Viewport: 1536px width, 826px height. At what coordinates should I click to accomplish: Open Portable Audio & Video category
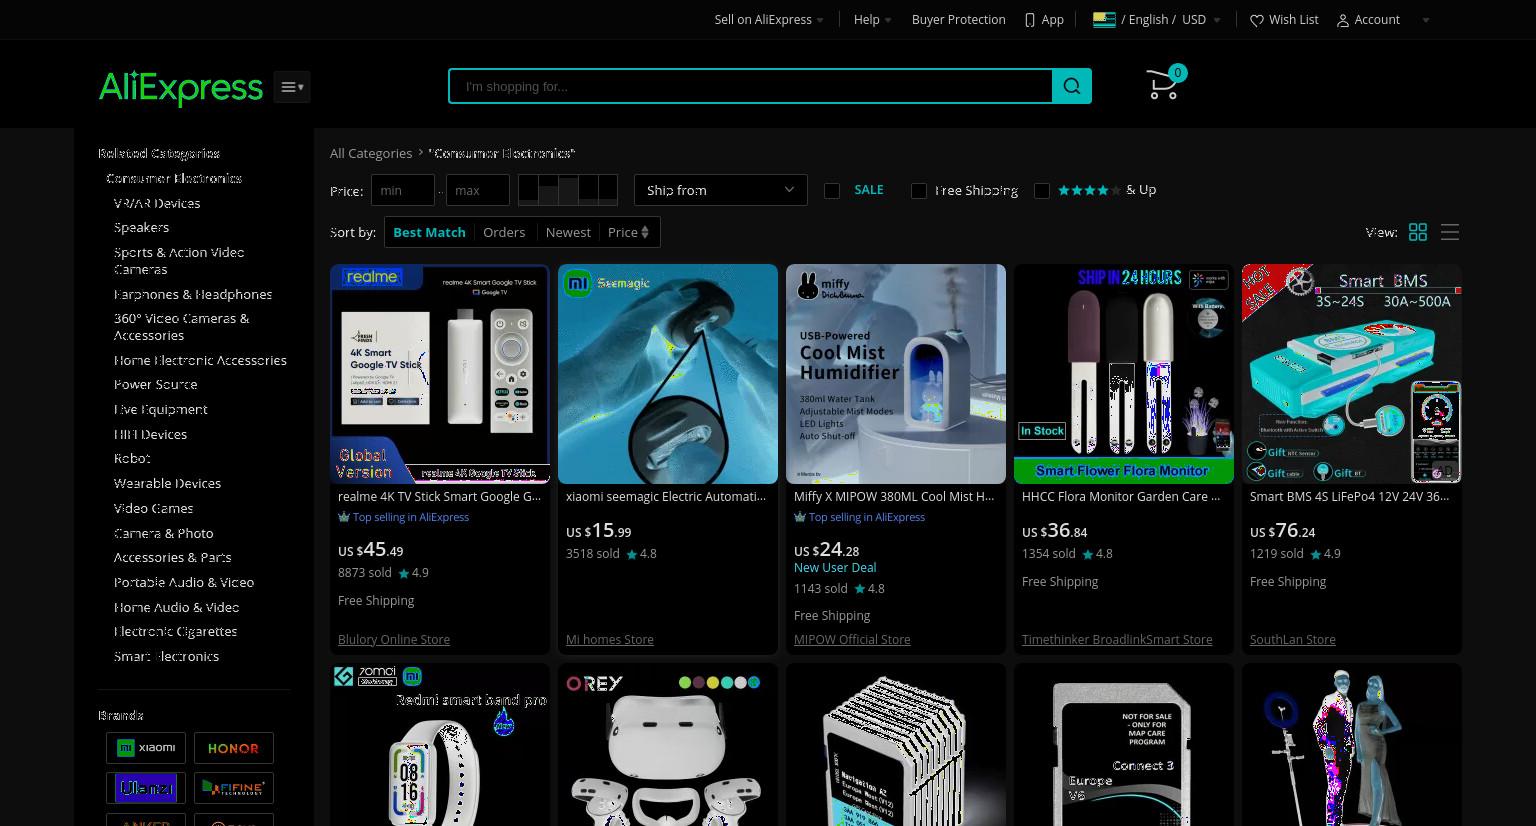click(x=184, y=582)
